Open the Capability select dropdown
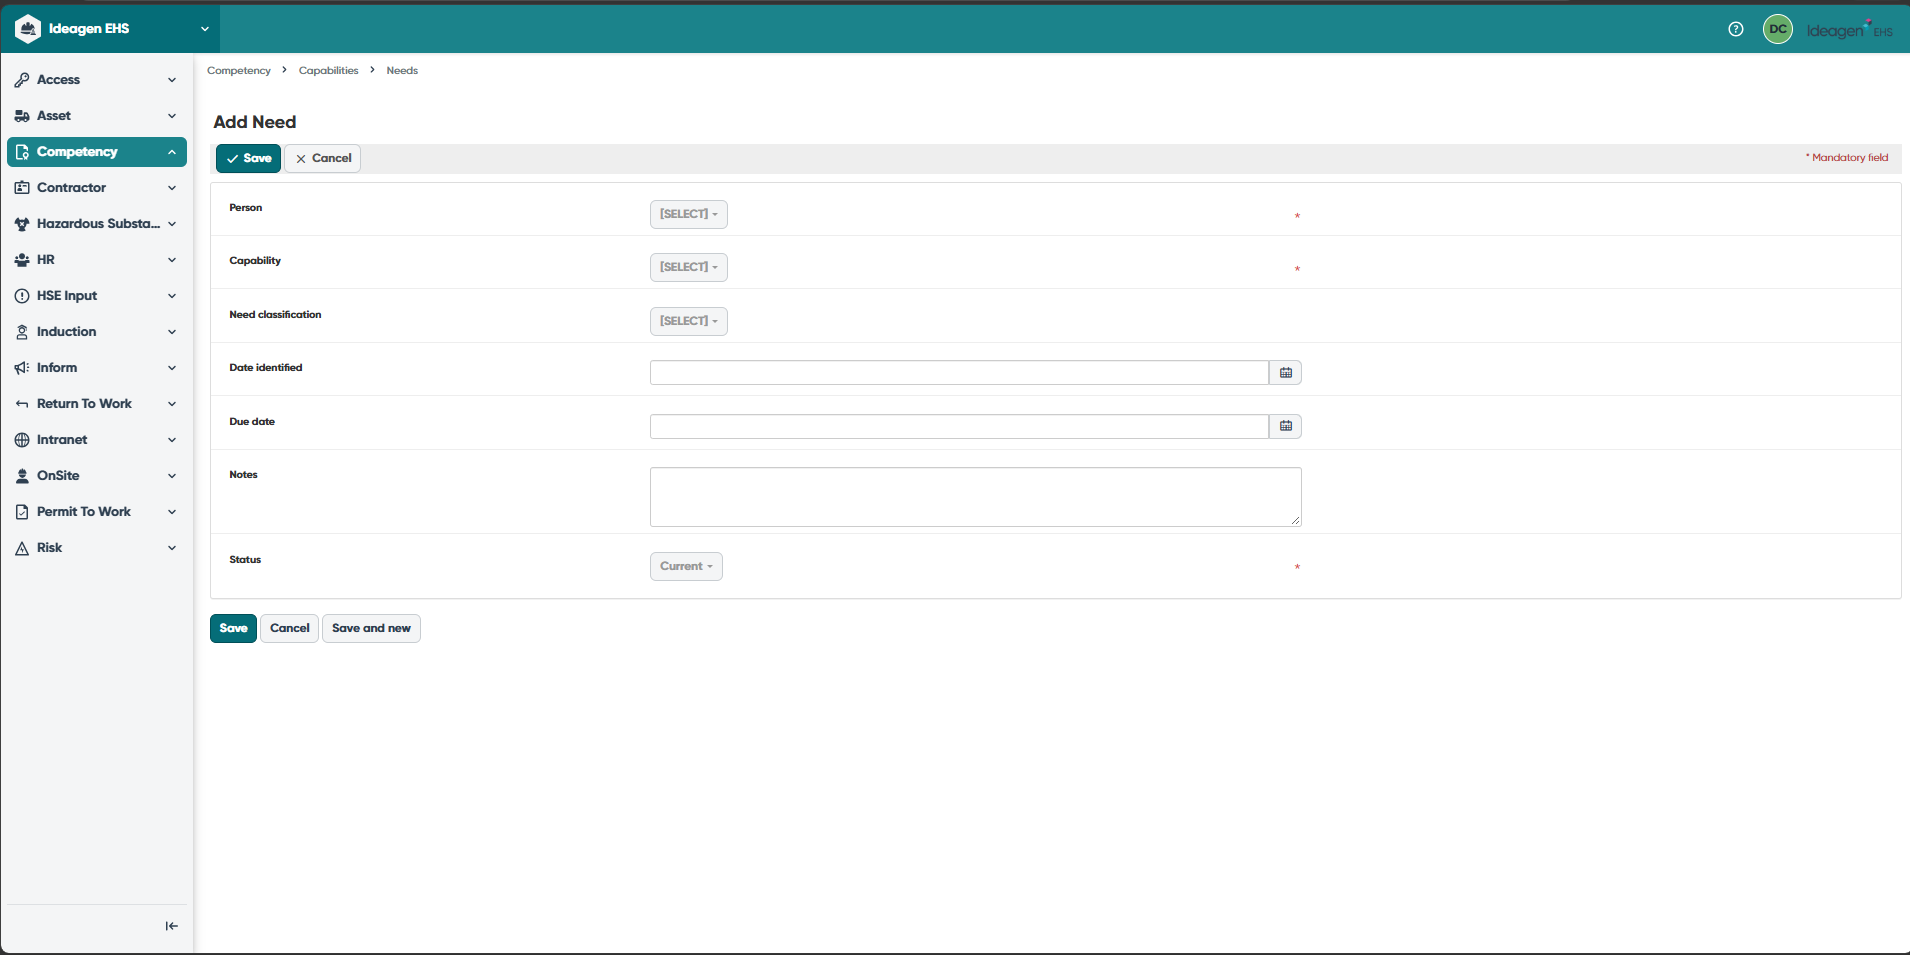Screen dimensions: 1910x955 pos(689,267)
